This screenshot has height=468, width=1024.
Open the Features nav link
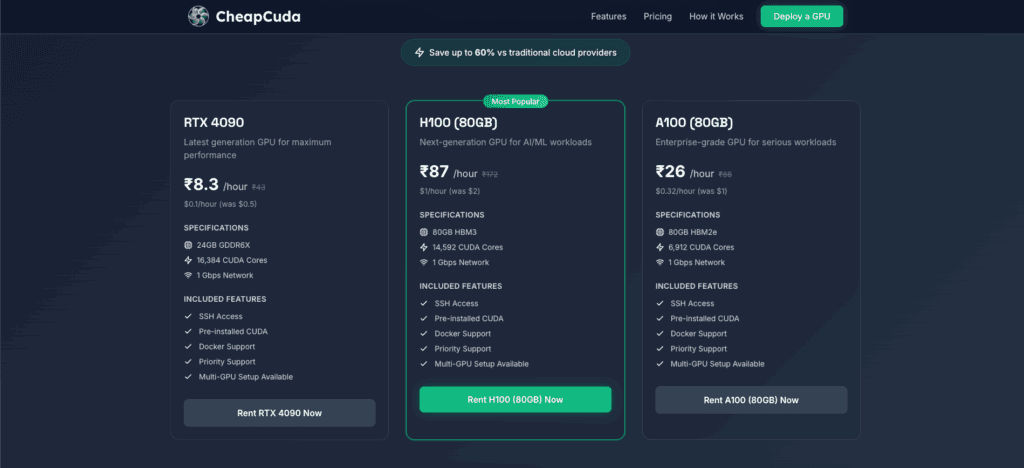608,17
